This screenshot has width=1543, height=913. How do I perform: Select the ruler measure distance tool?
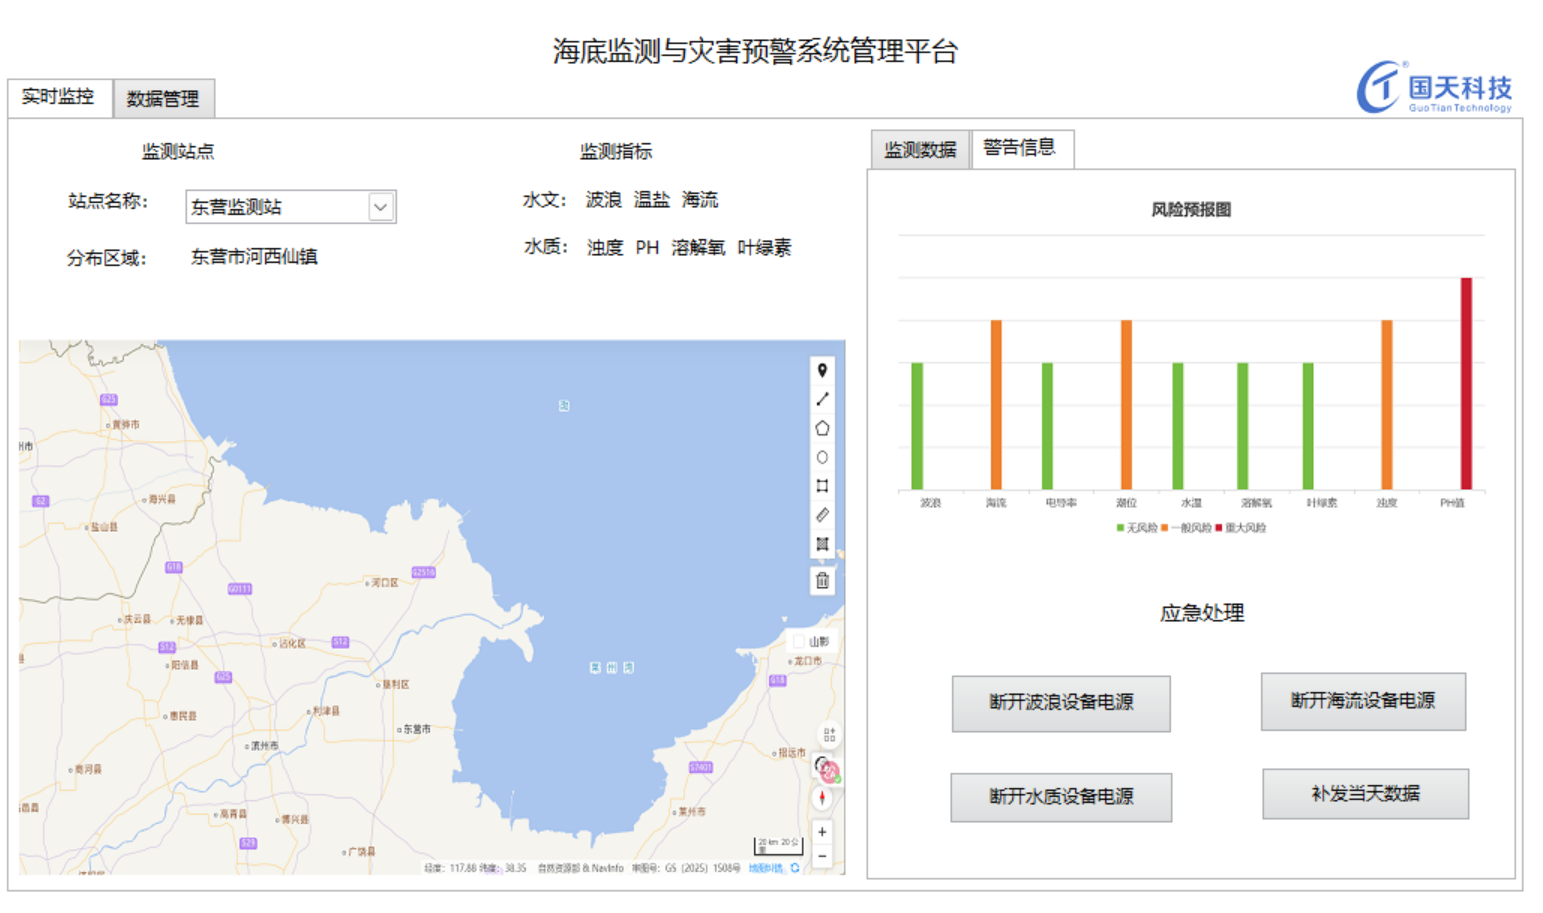tap(822, 515)
